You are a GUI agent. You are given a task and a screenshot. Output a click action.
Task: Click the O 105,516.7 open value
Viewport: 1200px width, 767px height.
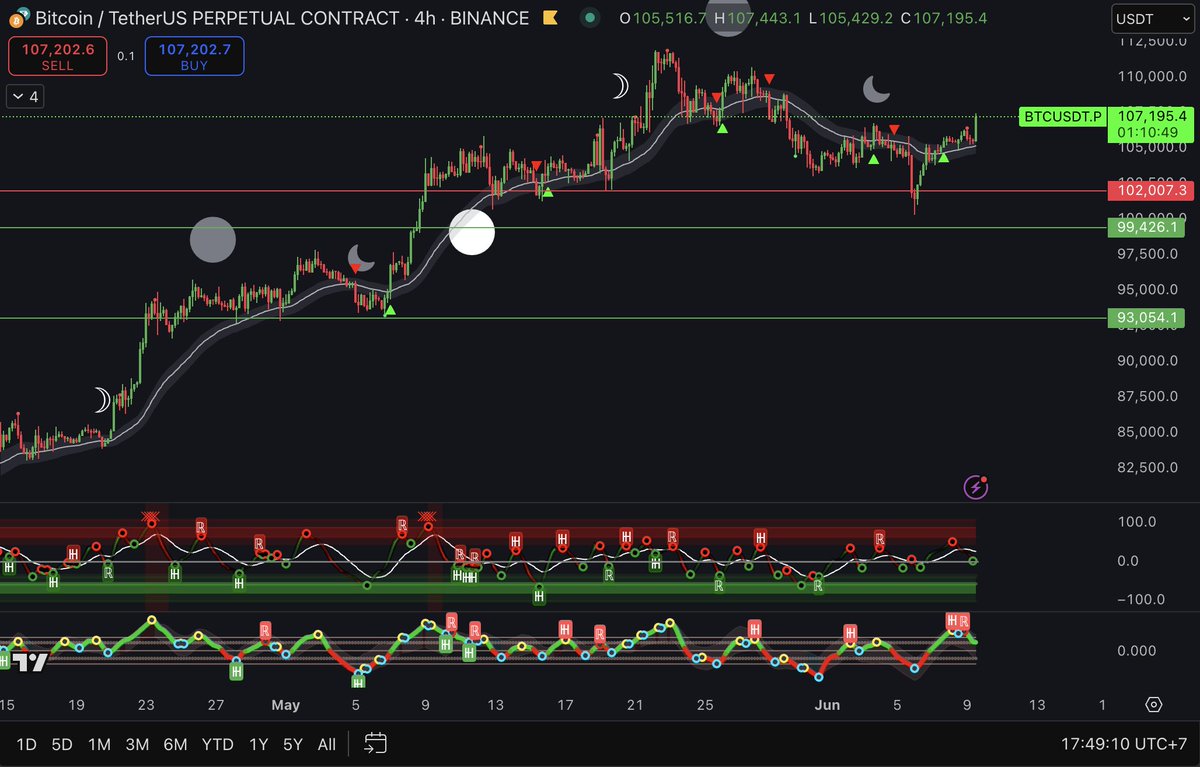pyautogui.click(x=663, y=18)
